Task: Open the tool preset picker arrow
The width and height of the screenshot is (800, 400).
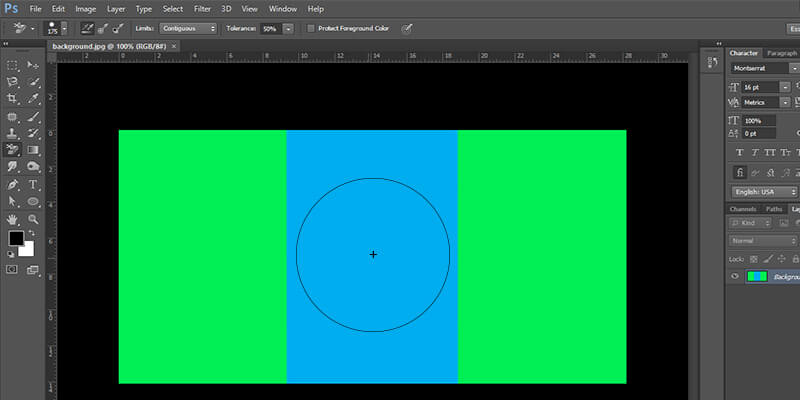Action: [33, 29]
